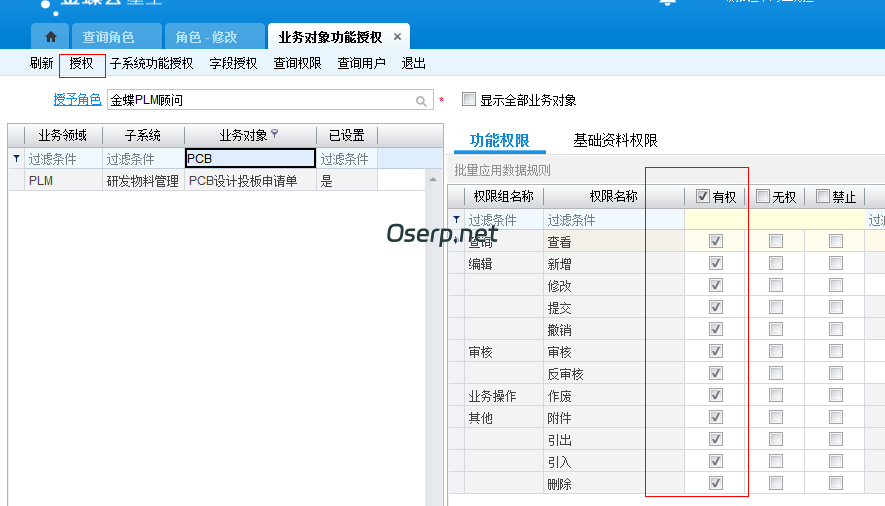
Task: Click the 子系统 filter condition field
Action: 143,159
